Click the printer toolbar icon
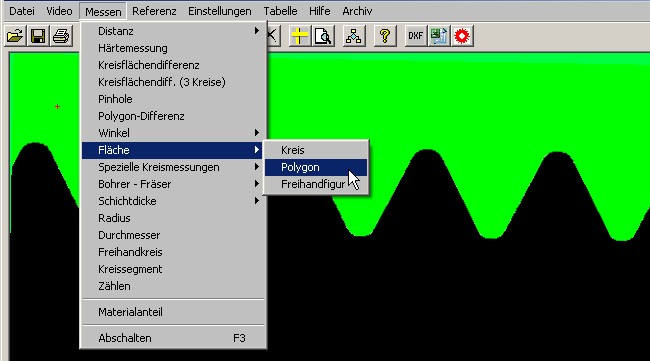Screen dimensions: 650x361 61,36
